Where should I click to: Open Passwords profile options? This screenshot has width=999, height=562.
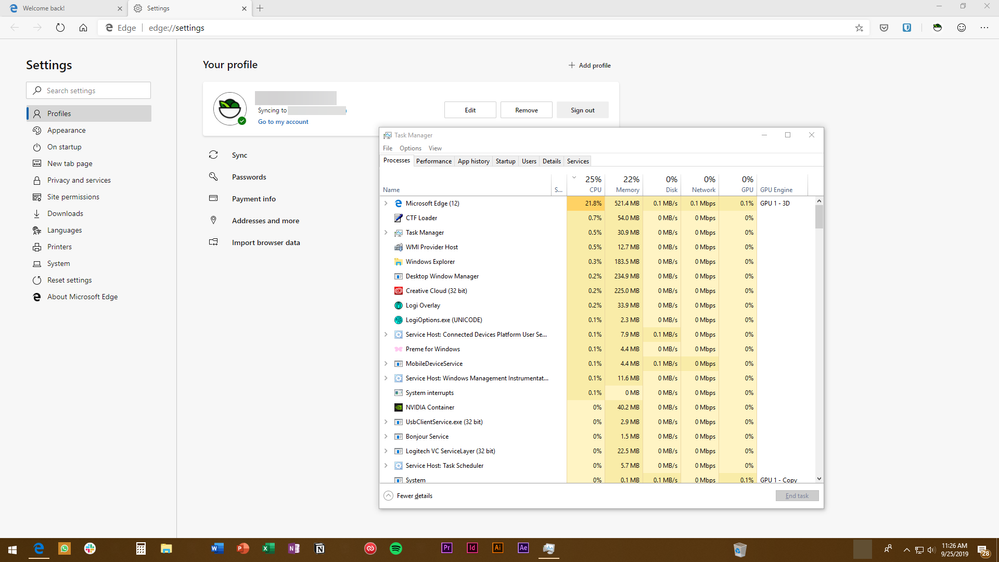point(248,177)
